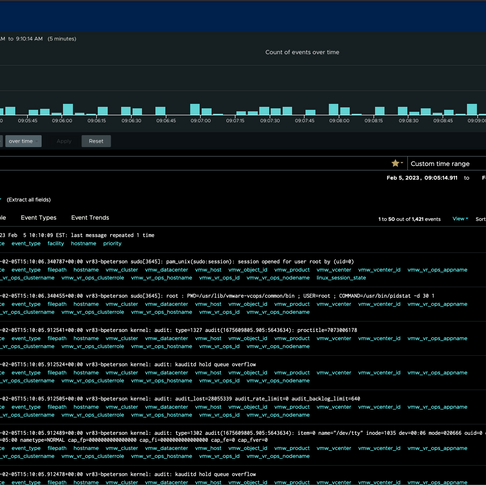Click into the search query field
Image resolution: width=486 pixels, height=485 pixels.
pos(195,163)
